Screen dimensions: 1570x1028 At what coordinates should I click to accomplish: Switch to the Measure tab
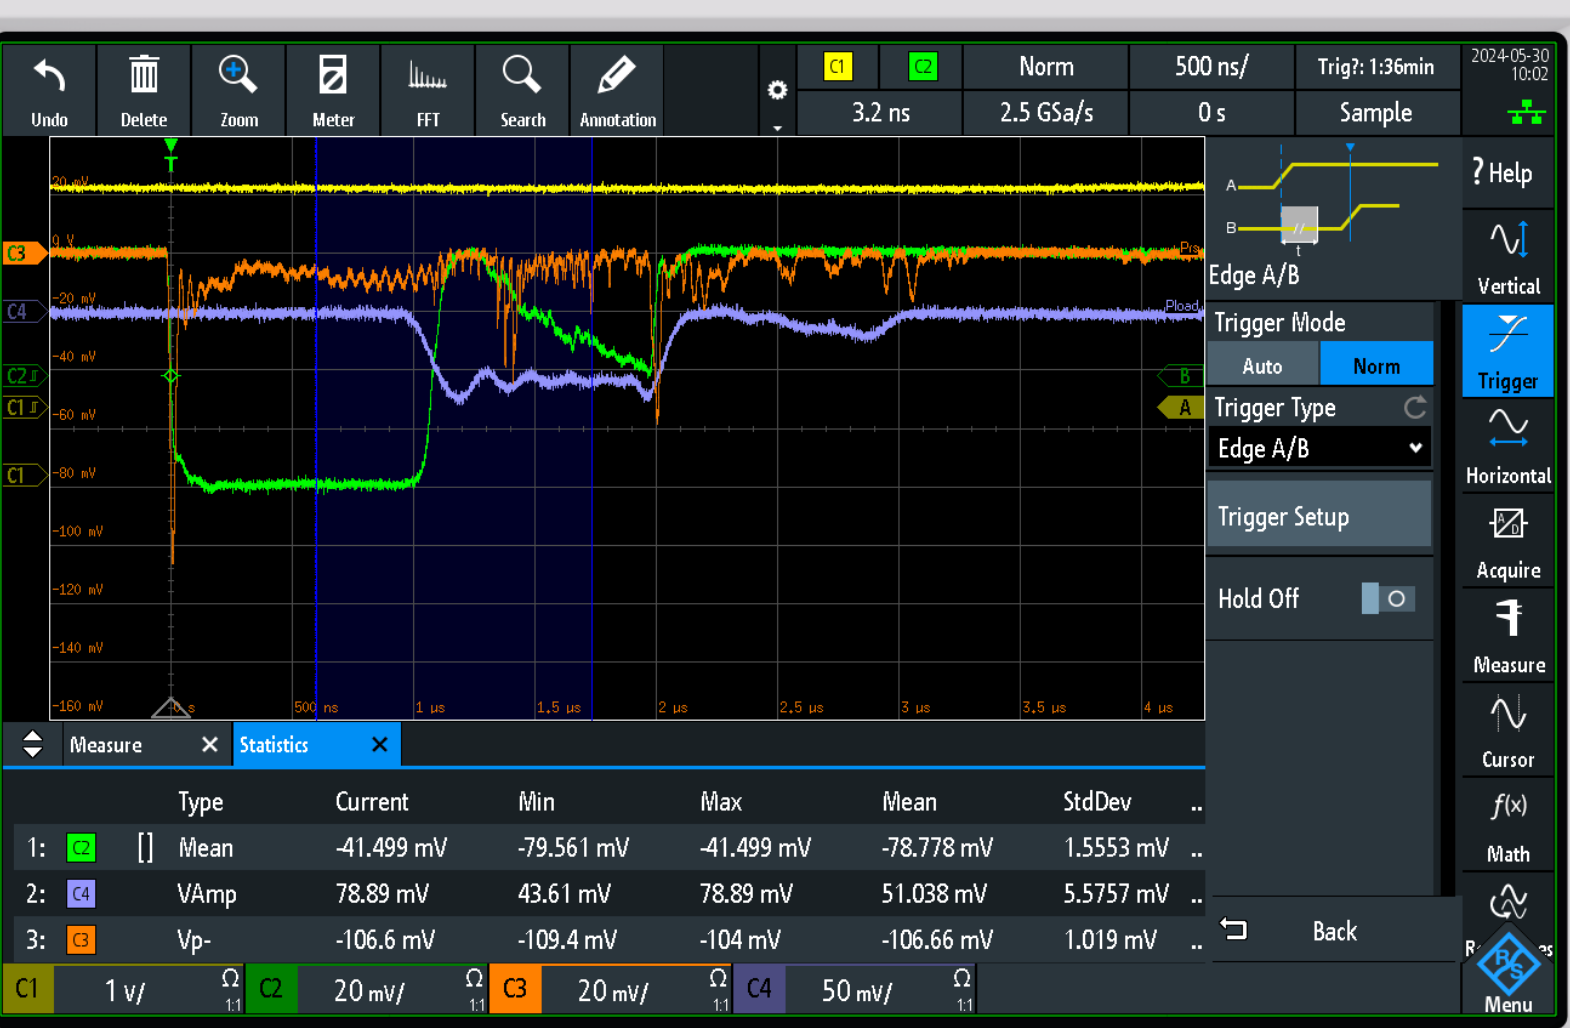point(107,745)
